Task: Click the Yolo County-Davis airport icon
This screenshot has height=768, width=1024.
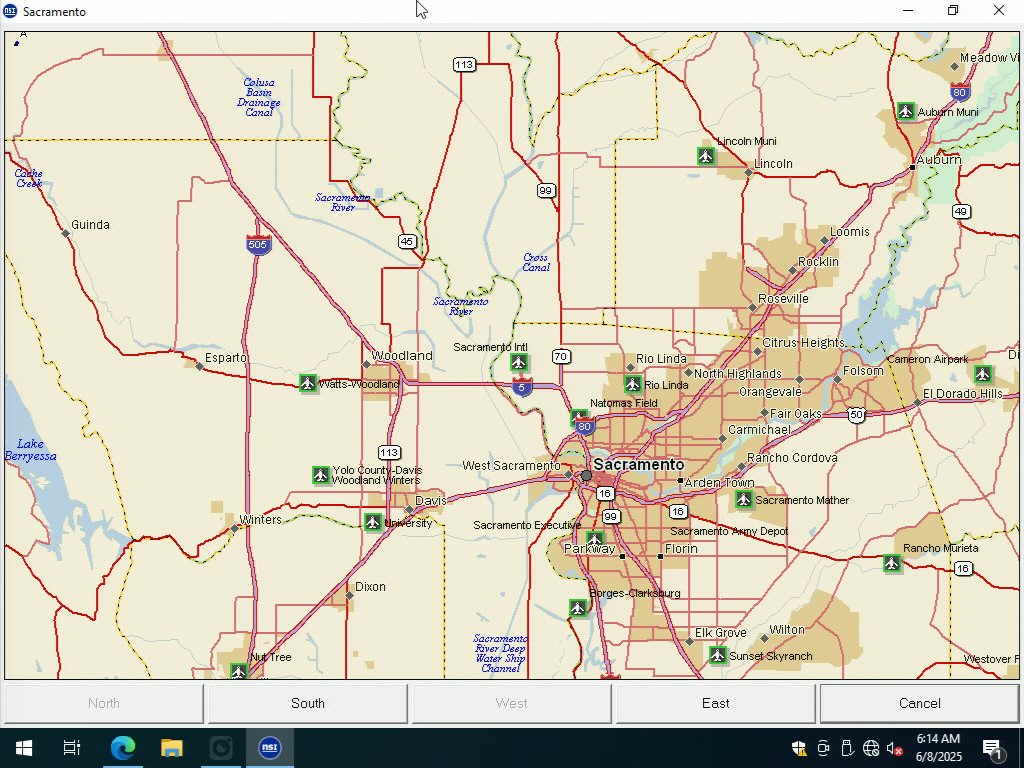Action: pyautogui.click(x=321, y=476)
